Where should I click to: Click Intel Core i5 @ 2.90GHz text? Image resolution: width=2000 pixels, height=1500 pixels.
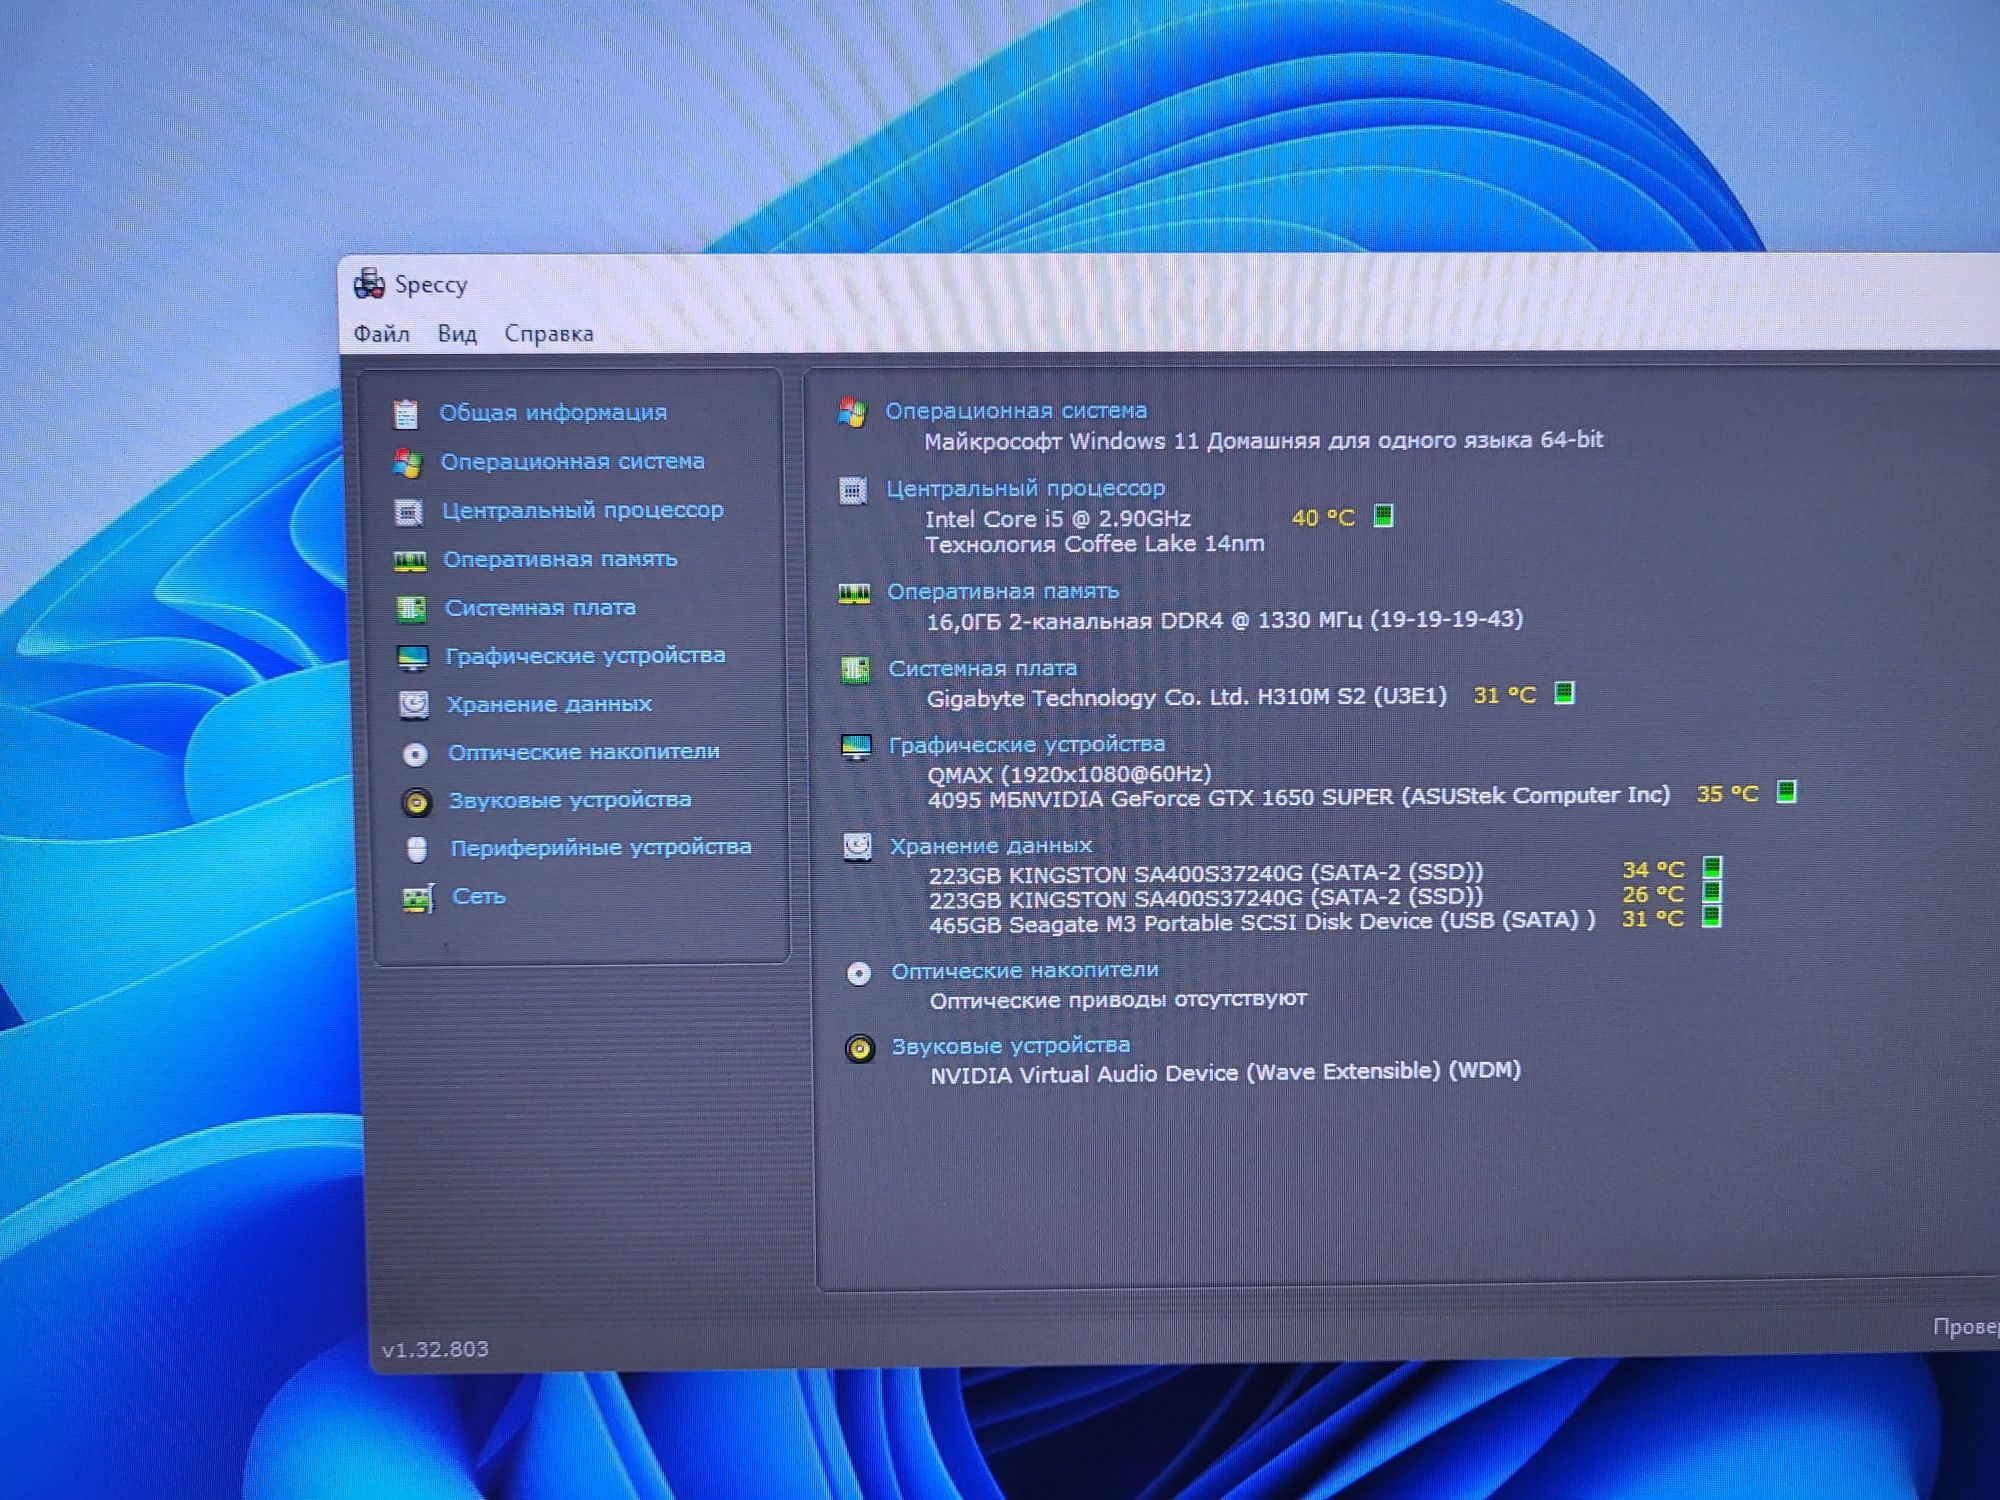[x=1058, y=519]
